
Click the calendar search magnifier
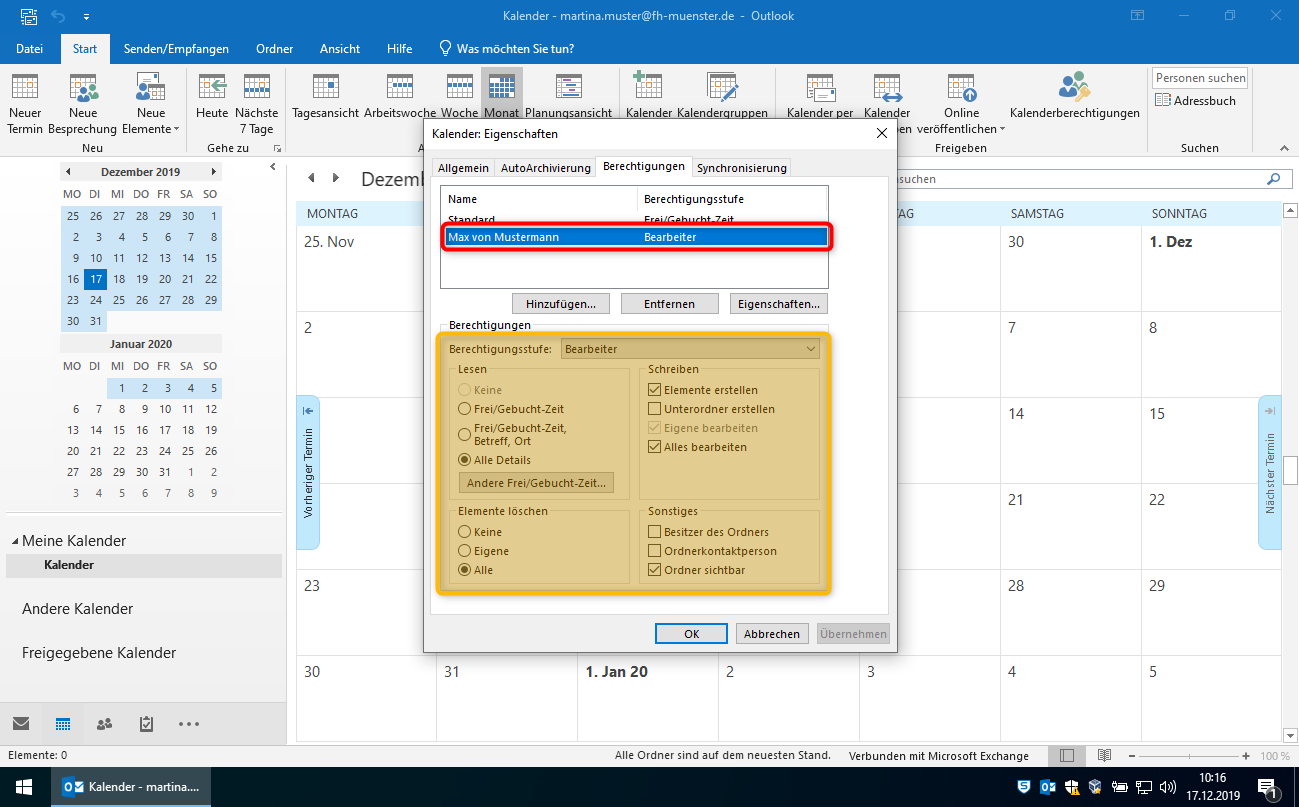(1273, 179)
